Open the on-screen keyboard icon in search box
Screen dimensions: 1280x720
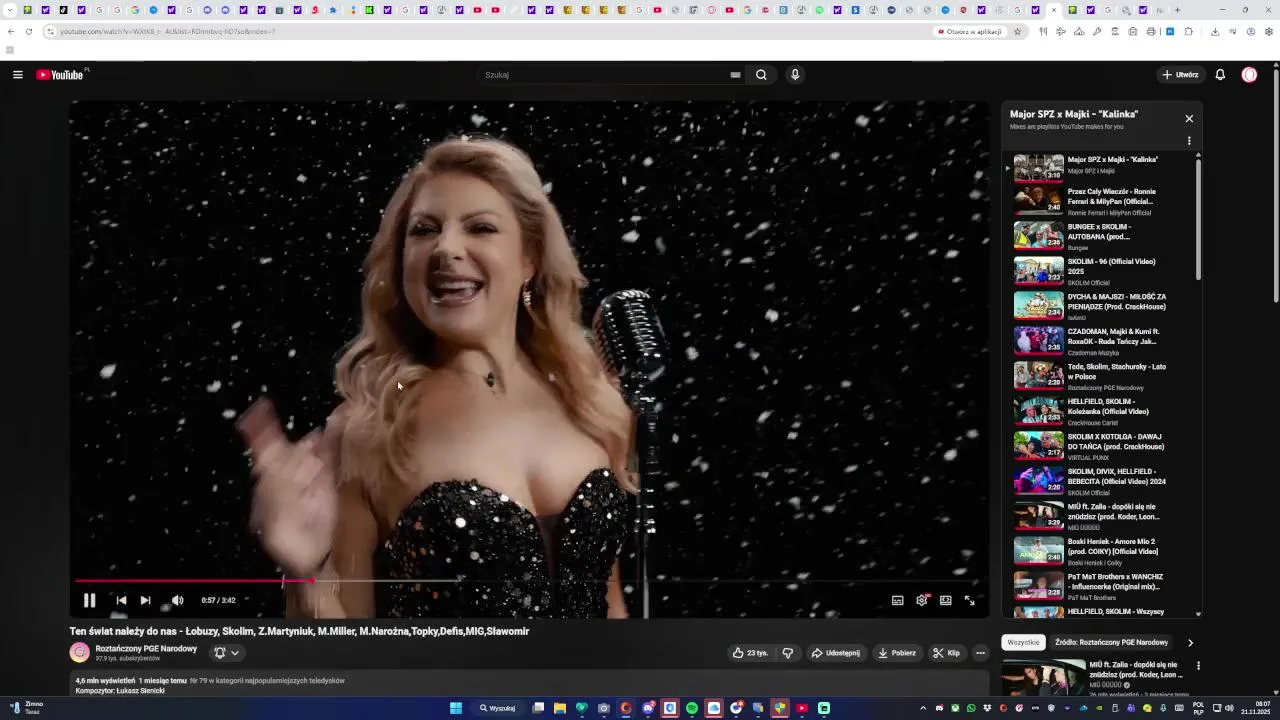735,75
